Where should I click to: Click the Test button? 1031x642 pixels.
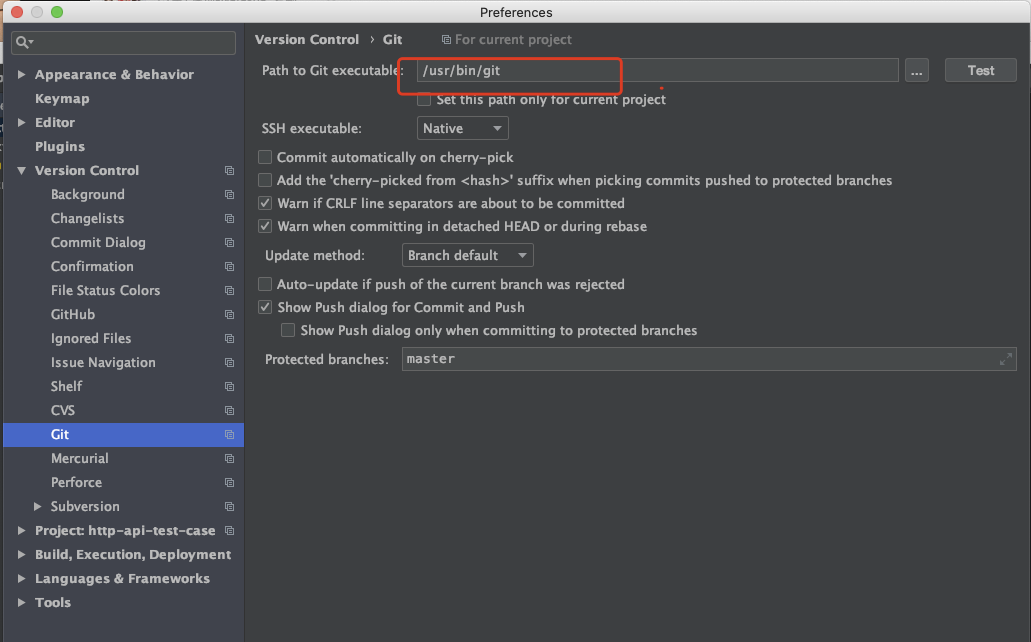point(980,70)
